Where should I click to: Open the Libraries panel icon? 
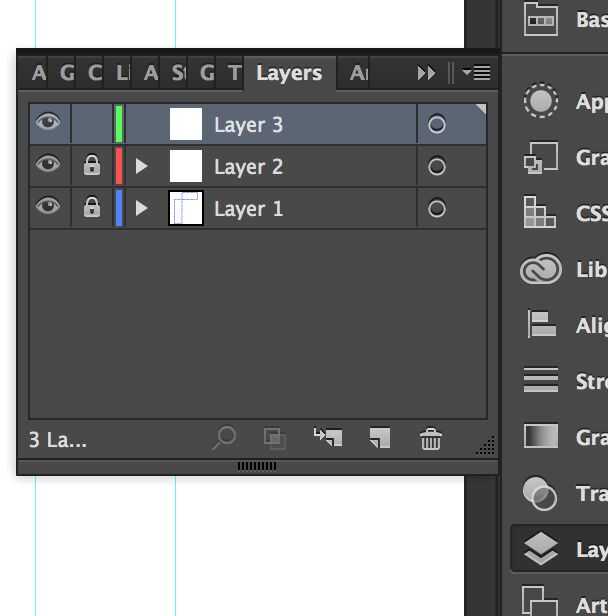541,270
